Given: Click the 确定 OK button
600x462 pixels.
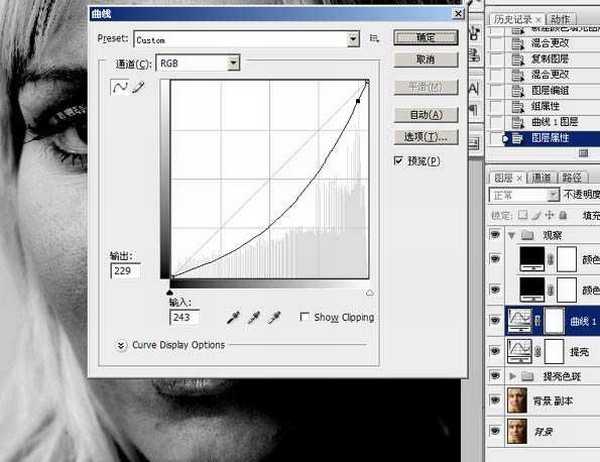Looking at the screenshot, I should (x=425, y=38).
